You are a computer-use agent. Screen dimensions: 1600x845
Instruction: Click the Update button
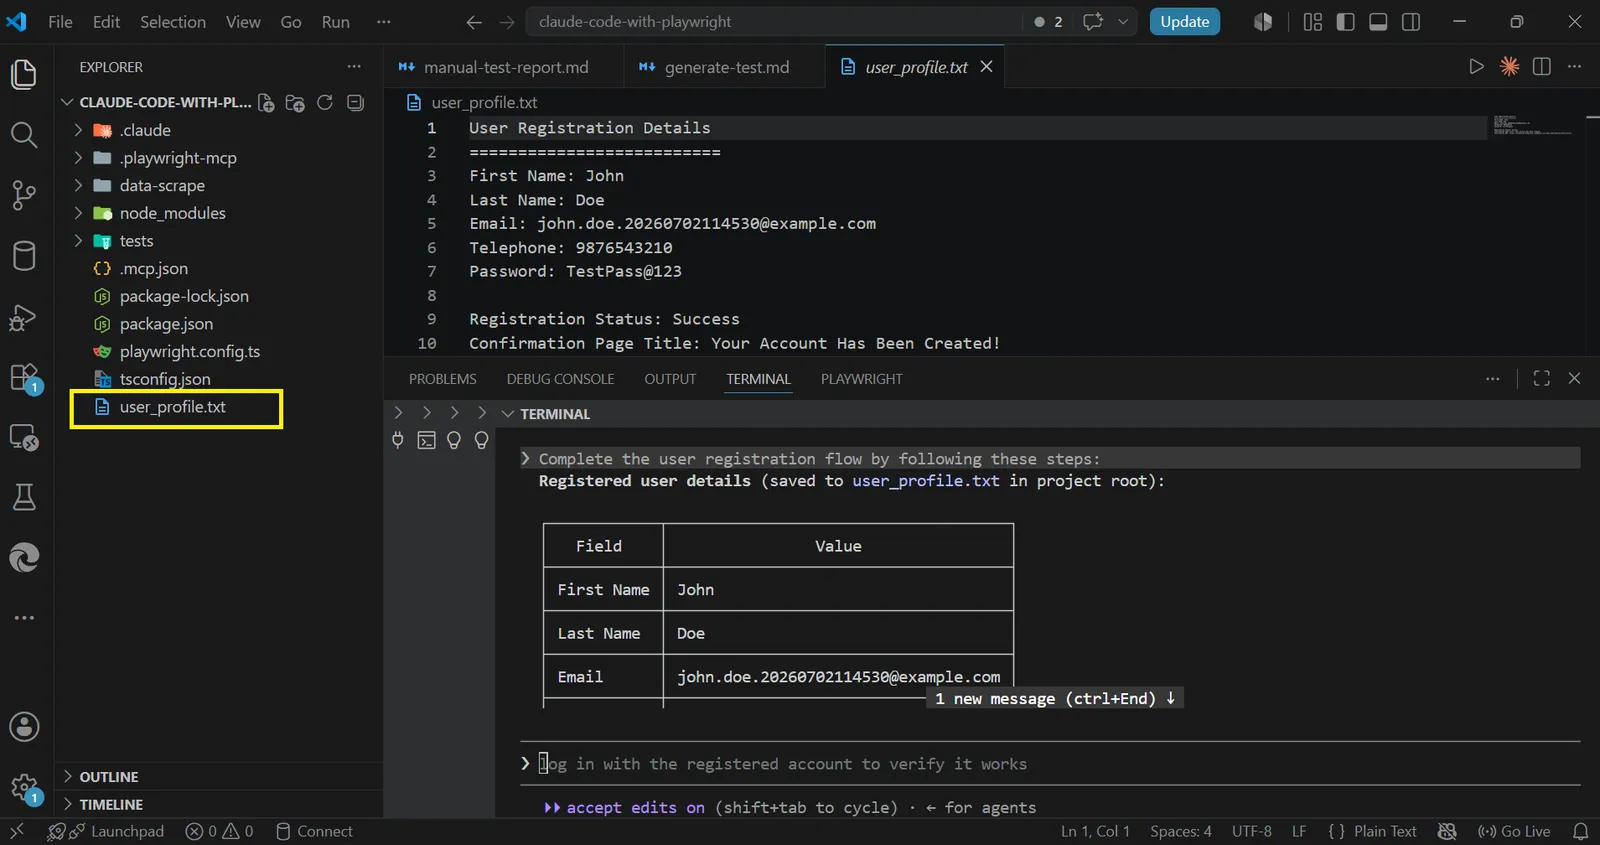point(1185,22)
